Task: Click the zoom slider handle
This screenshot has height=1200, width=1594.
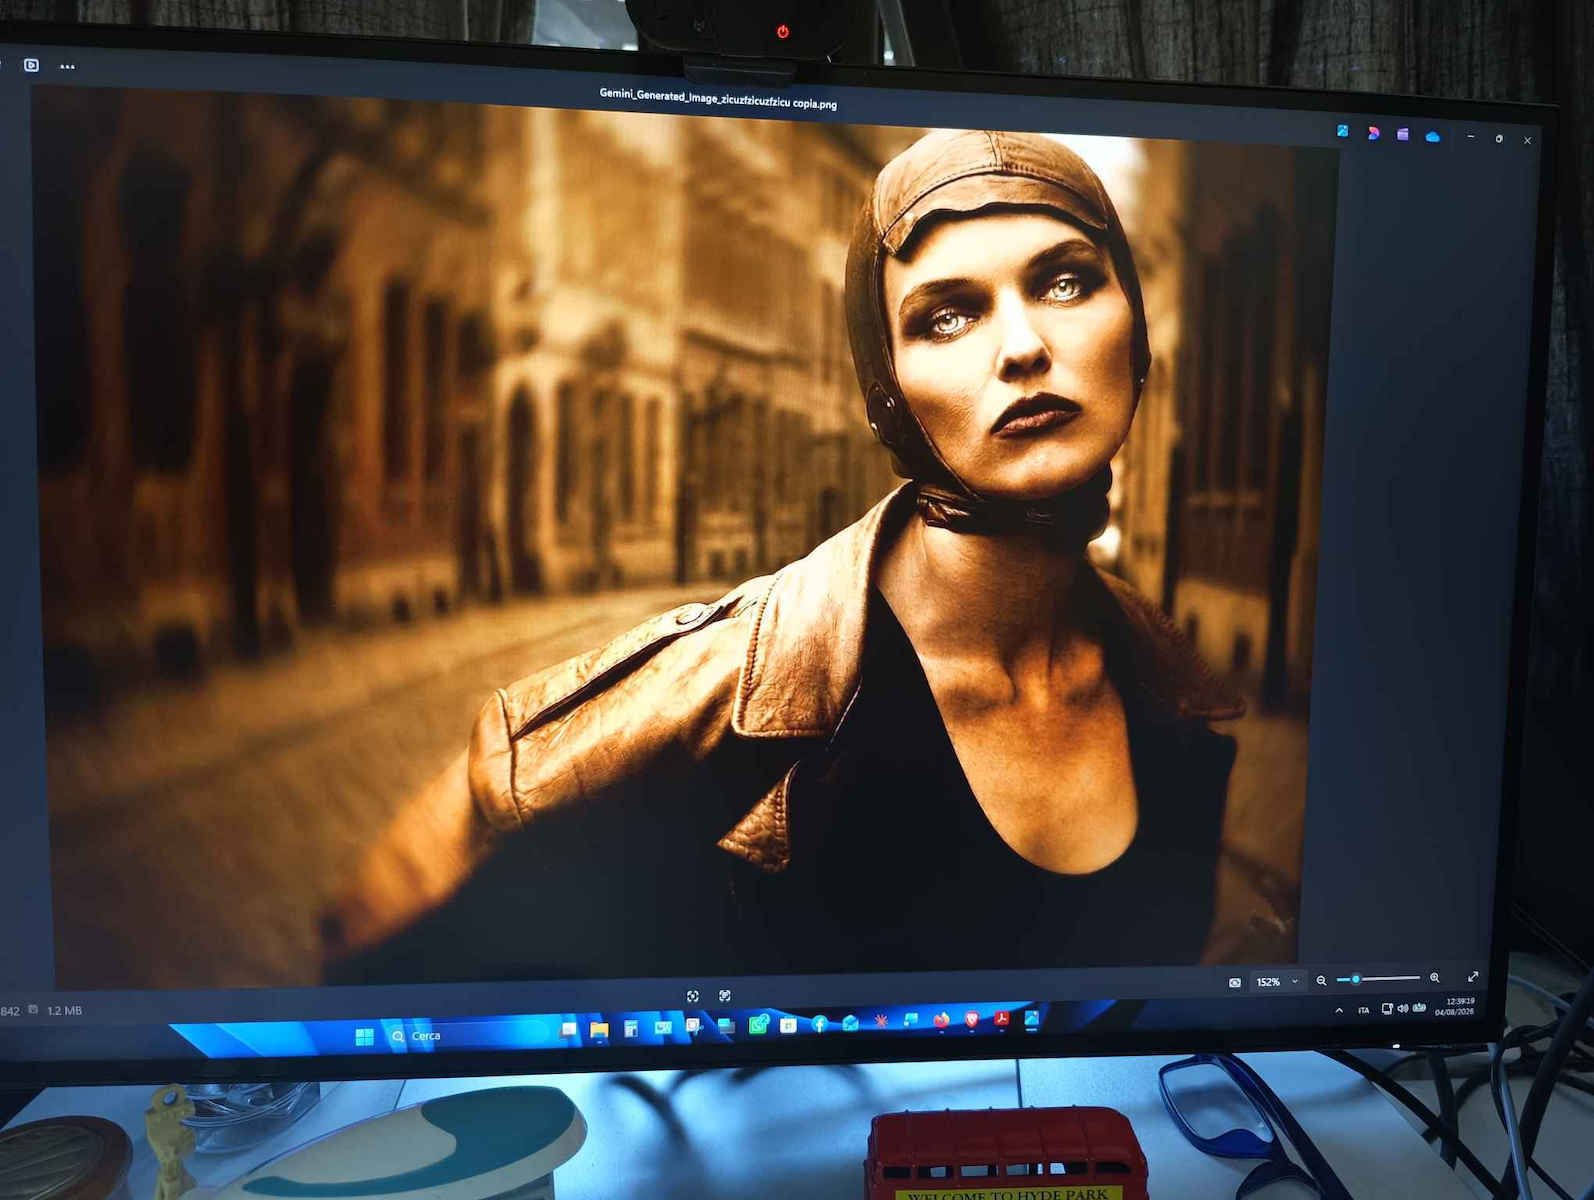Action: [x=1356, y=979]
